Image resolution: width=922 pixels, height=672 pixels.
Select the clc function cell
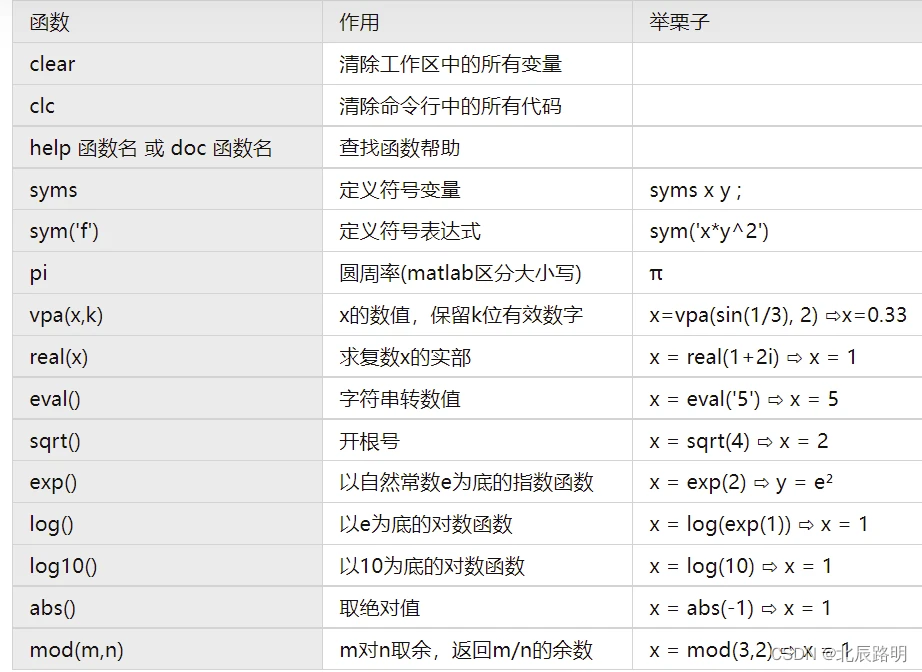[x=43, y=106]
